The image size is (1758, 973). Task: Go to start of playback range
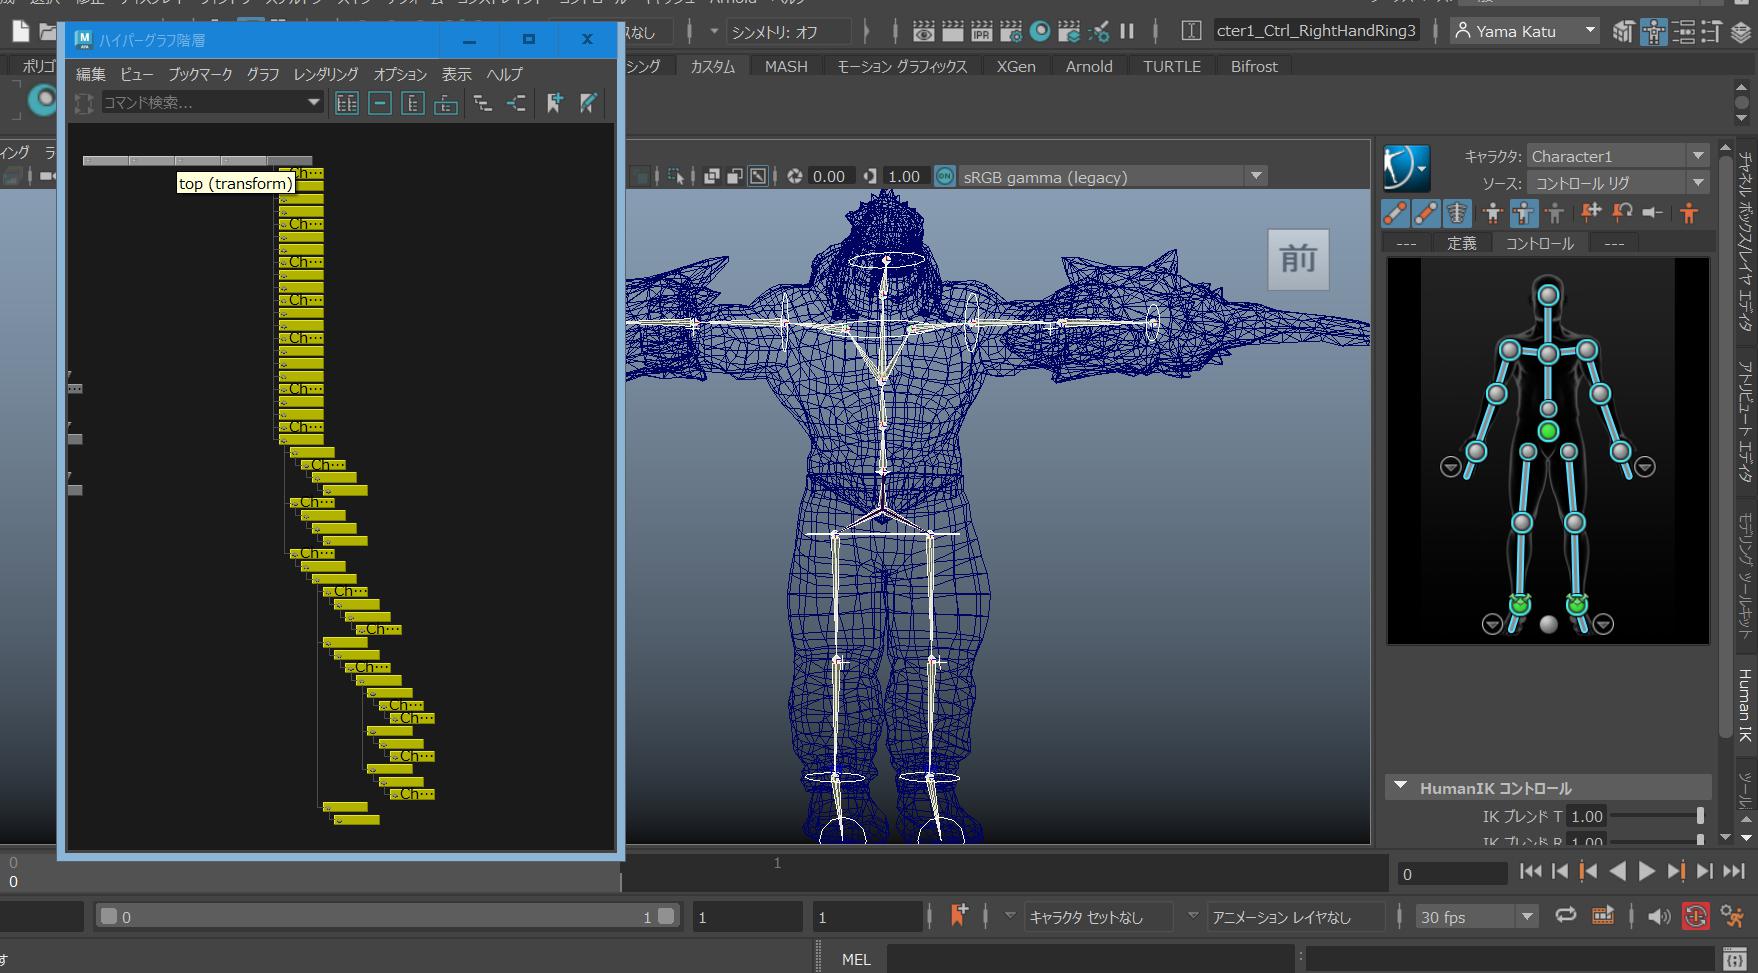(1530, 872)
